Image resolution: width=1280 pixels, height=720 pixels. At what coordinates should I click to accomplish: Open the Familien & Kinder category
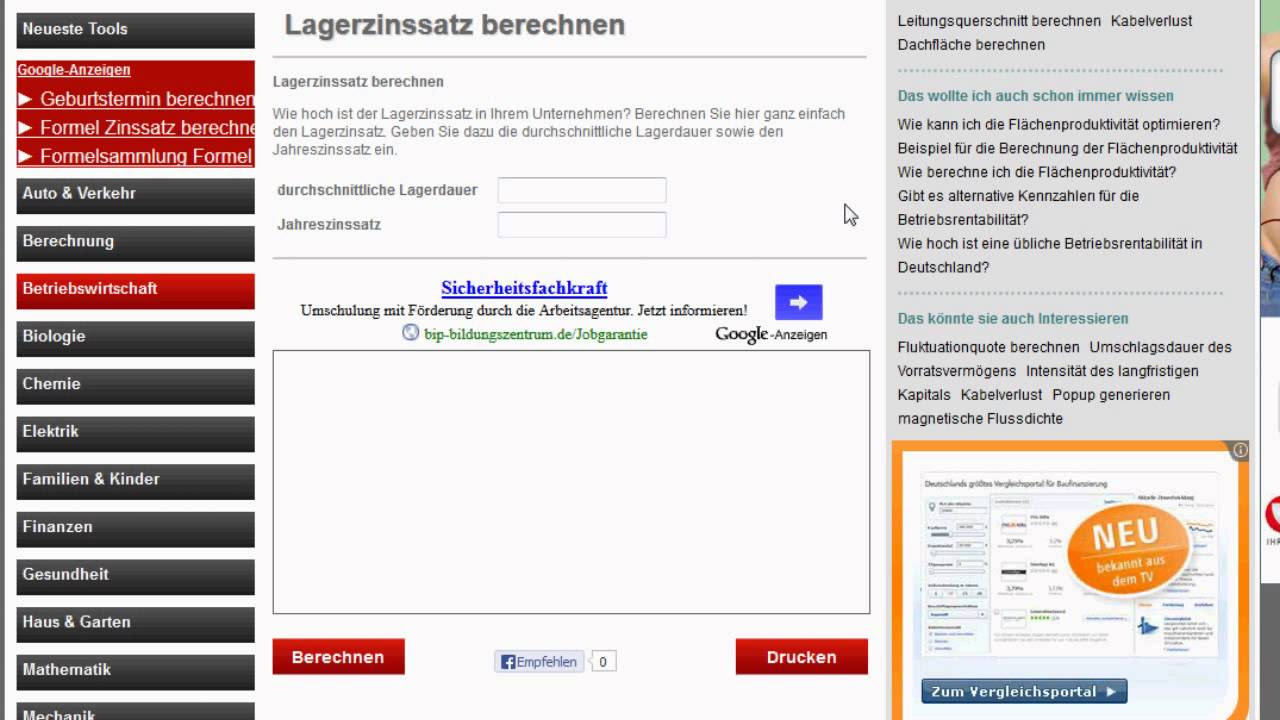point(136,480)
